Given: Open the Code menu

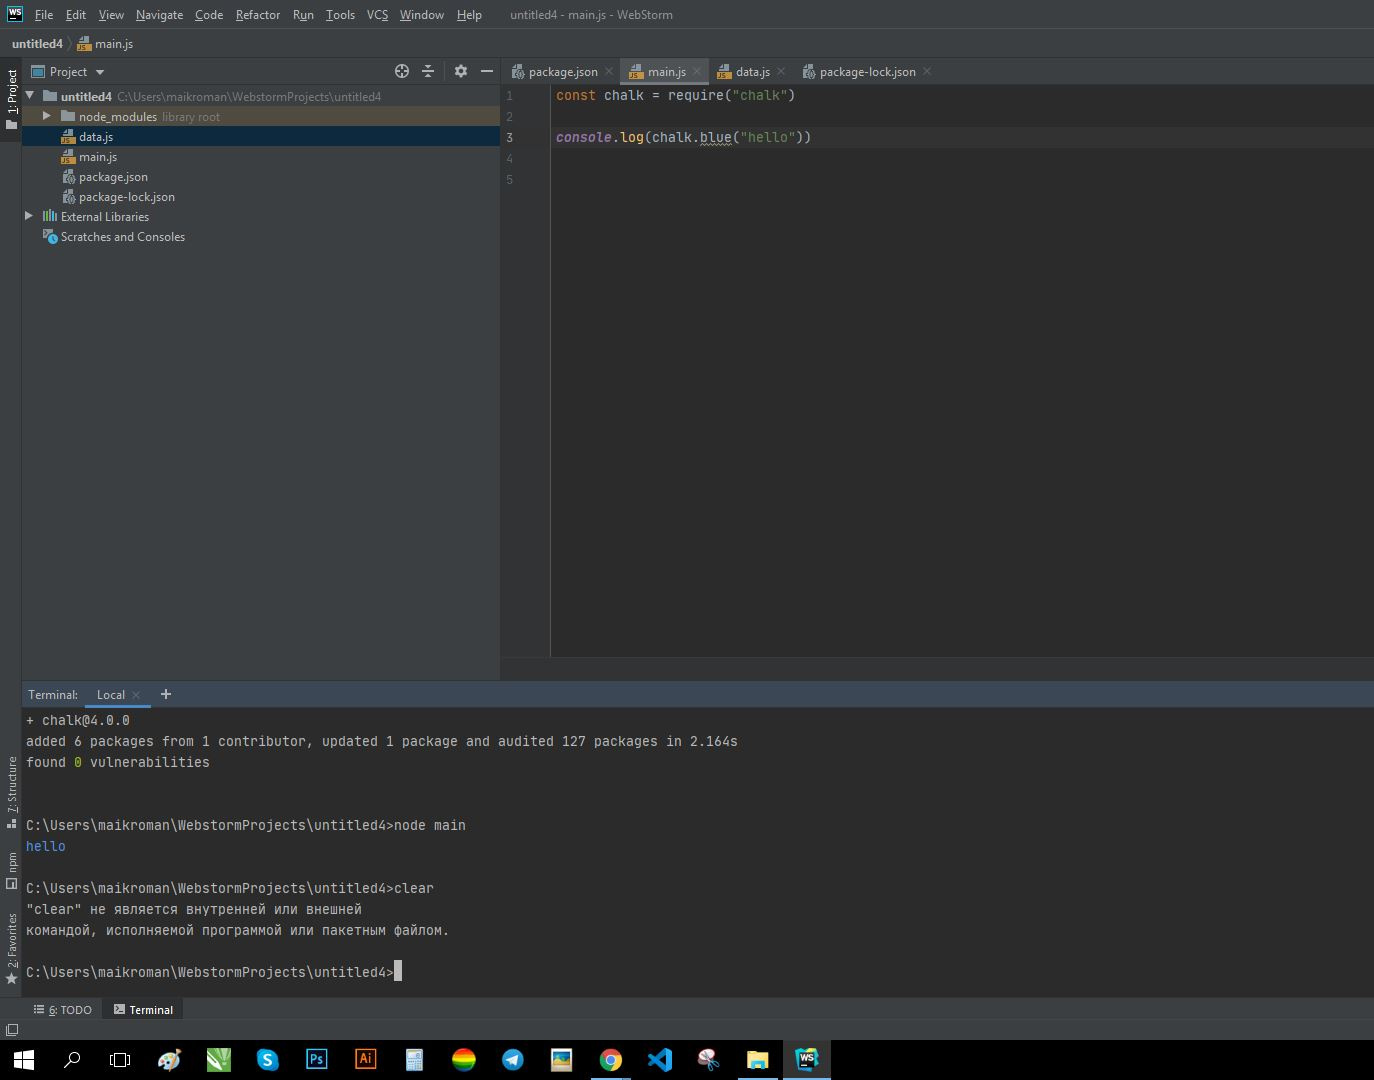Looking at the screenshot, I should (x=209, y=15).
